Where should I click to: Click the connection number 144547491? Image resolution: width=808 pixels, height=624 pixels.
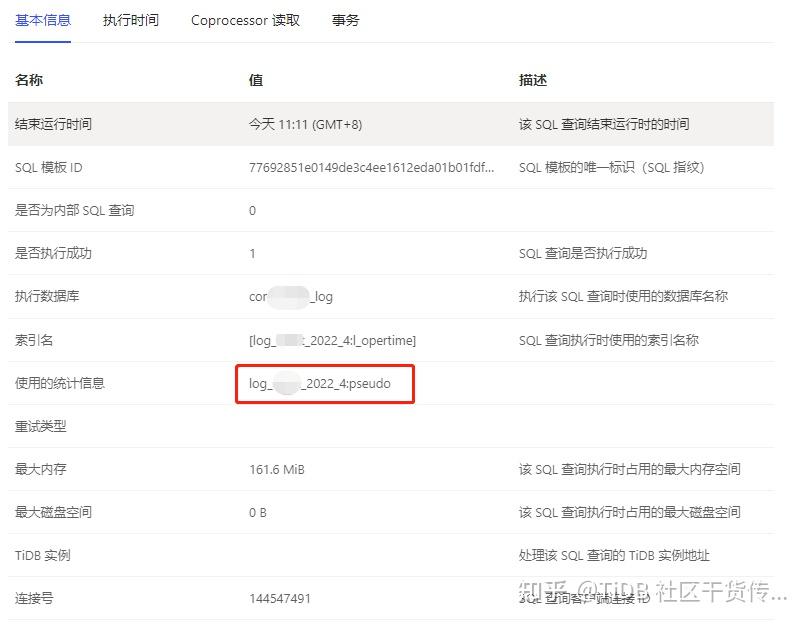click(280, 598)
